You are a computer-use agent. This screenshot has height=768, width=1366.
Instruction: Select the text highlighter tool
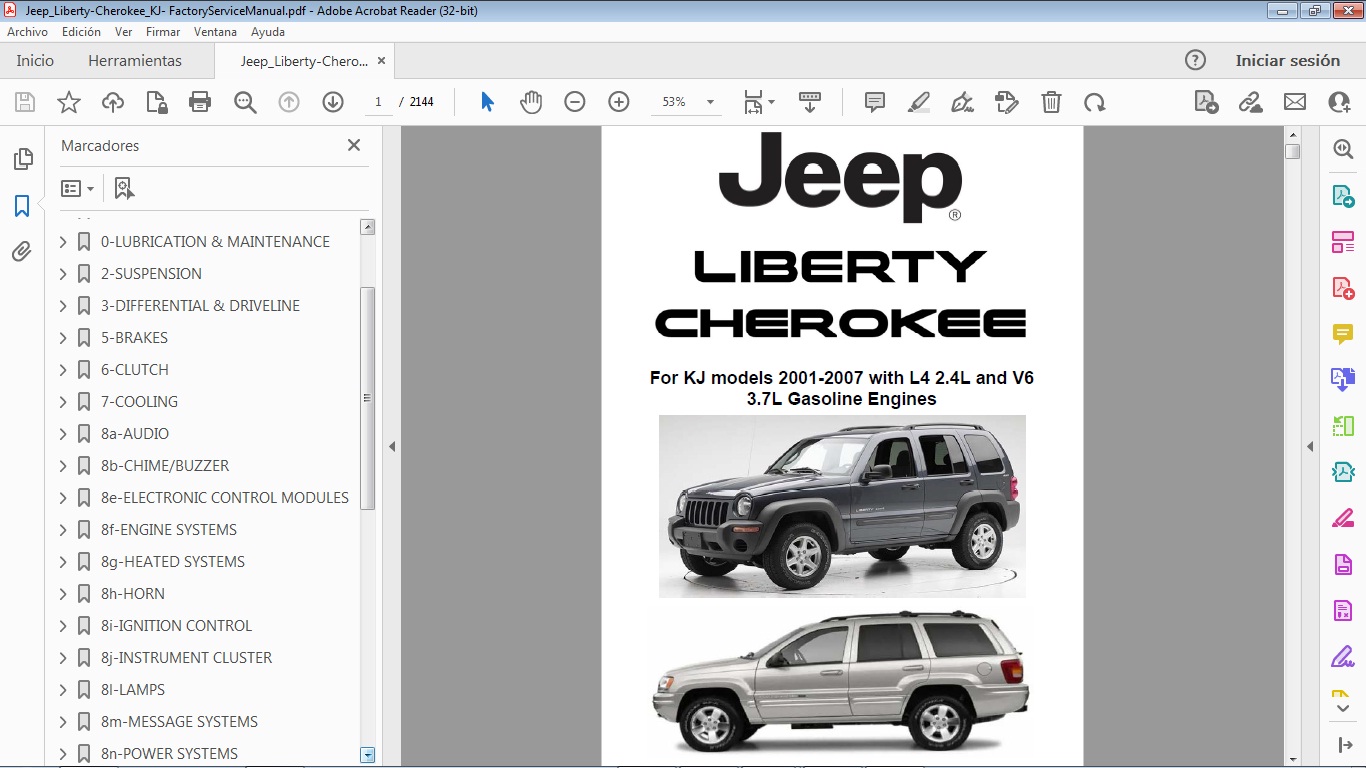918,101
